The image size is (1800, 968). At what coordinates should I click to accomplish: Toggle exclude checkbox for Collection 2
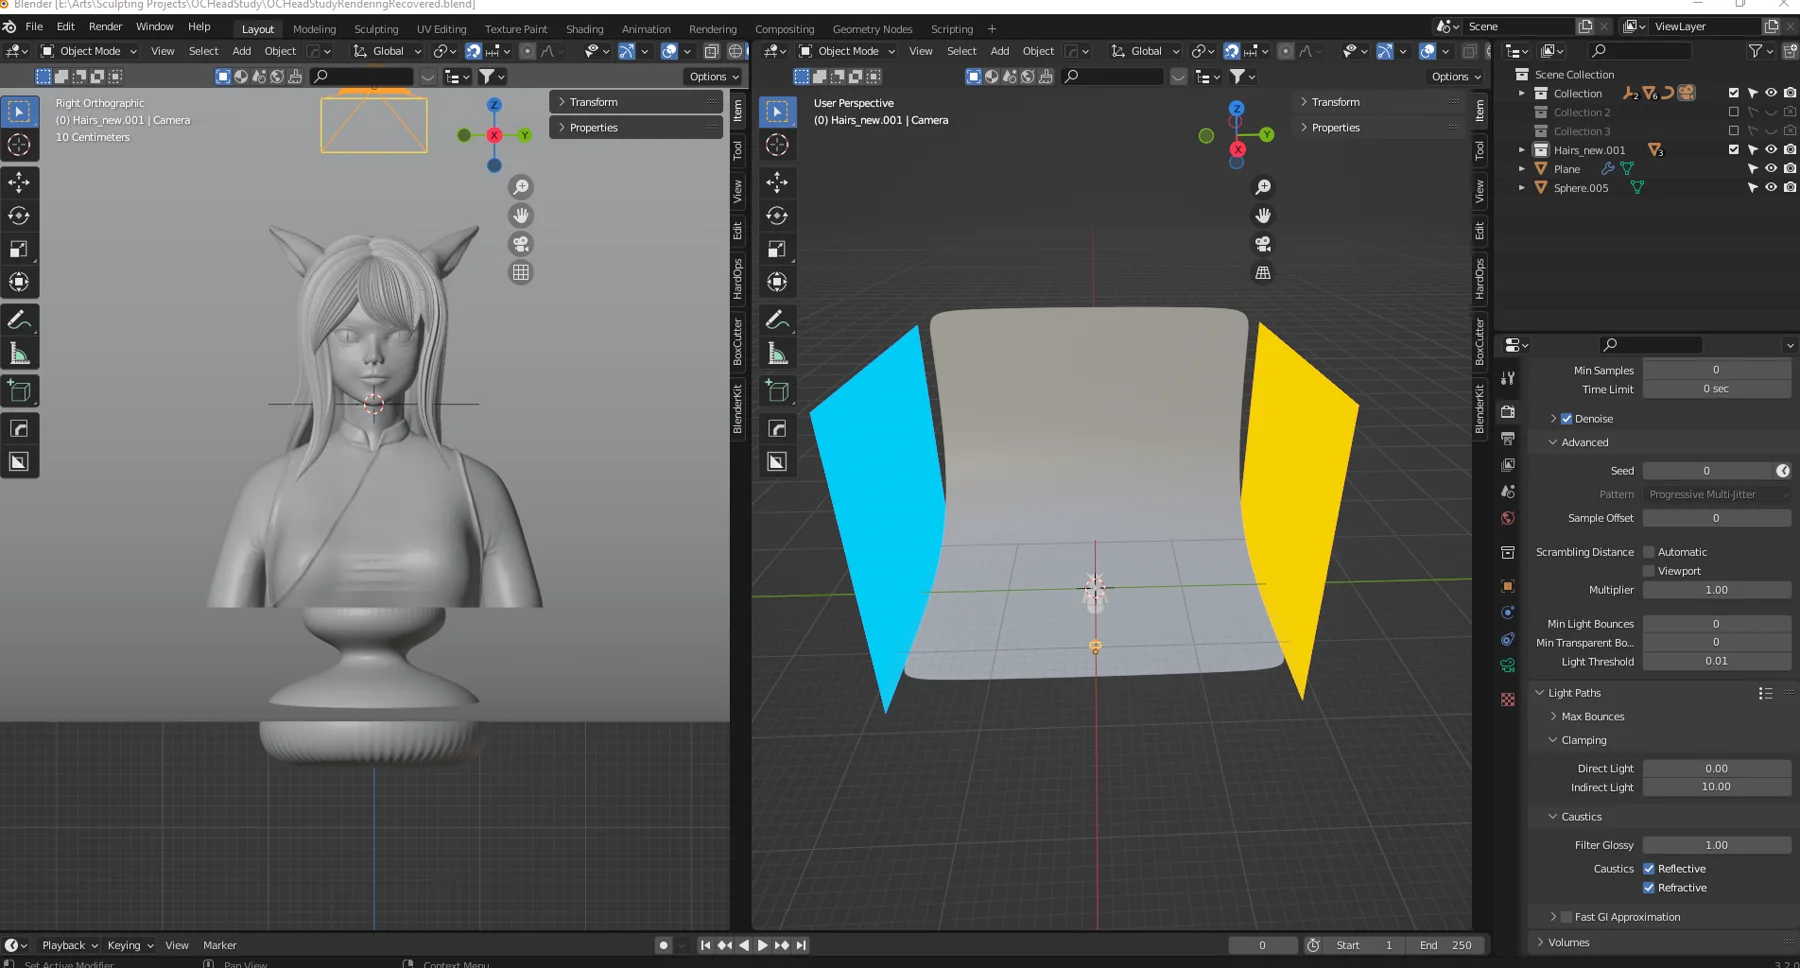[x=1734, y=112]
